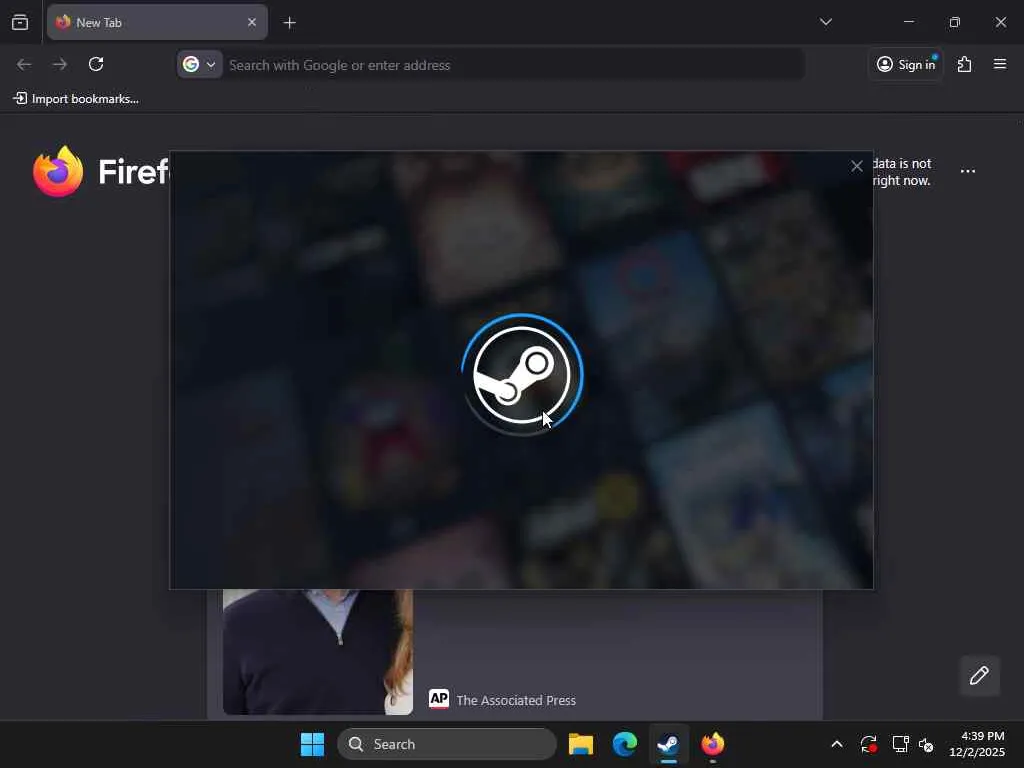Open The Associated Press story thumbnail
Screen dimensions: 1024x768
pos(318,652)
